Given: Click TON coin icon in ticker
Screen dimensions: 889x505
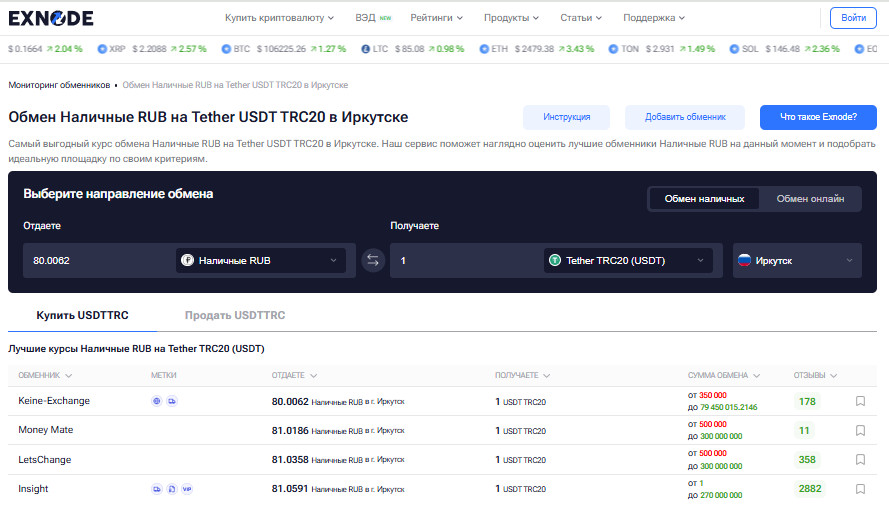Looking at the screenshot, I should [613, 49].
